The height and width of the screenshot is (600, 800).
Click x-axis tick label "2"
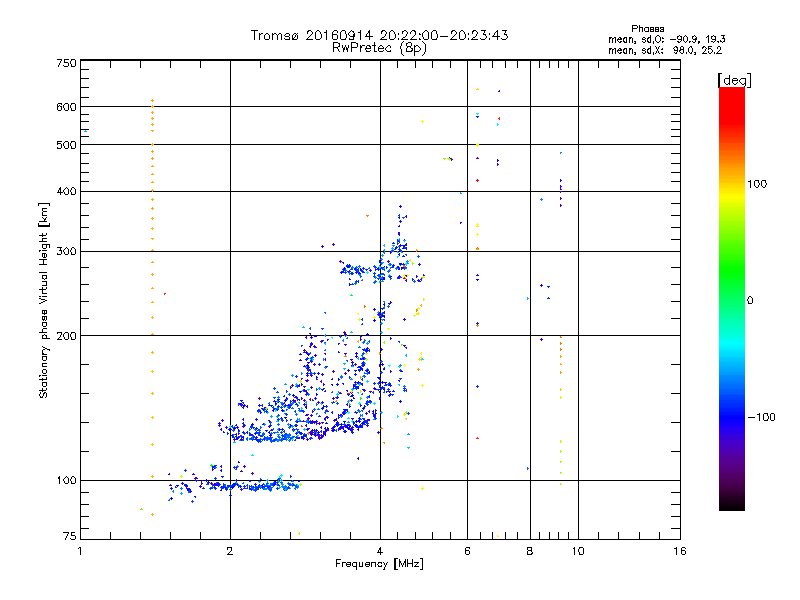click(x=230, y=551)
